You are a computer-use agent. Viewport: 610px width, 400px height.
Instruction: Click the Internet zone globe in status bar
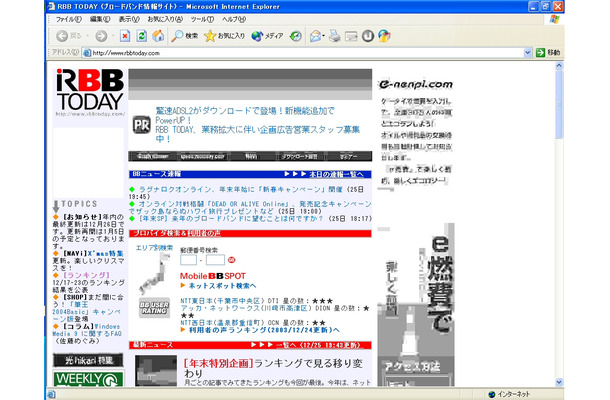[x=492, y=394]
